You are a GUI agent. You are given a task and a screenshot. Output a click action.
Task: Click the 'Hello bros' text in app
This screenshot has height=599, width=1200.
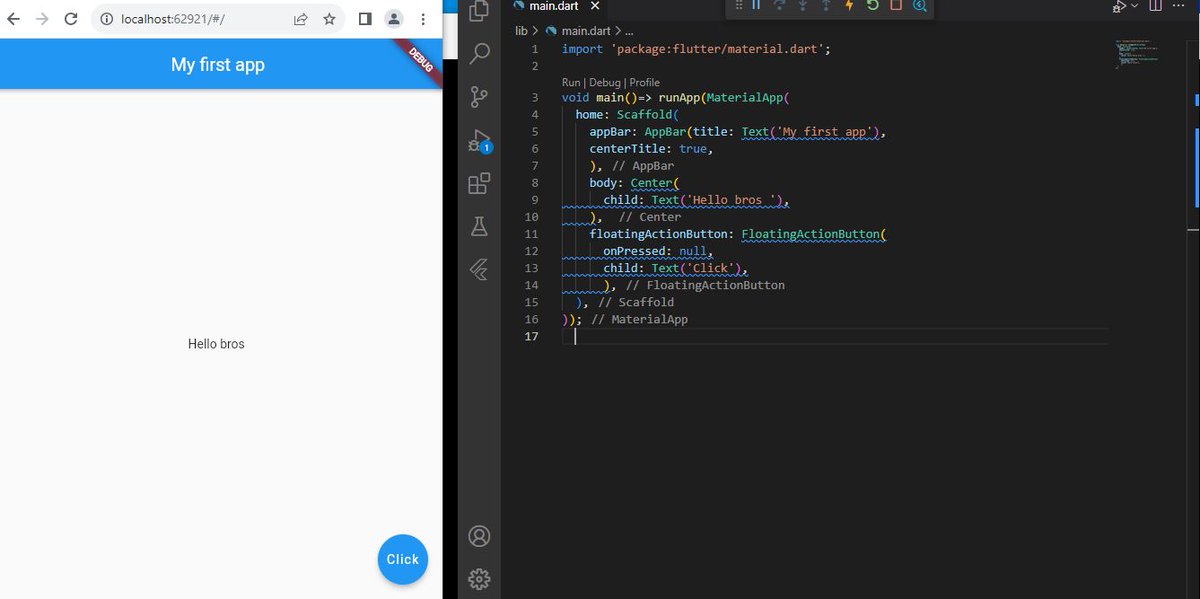click(x=216, y=344)
